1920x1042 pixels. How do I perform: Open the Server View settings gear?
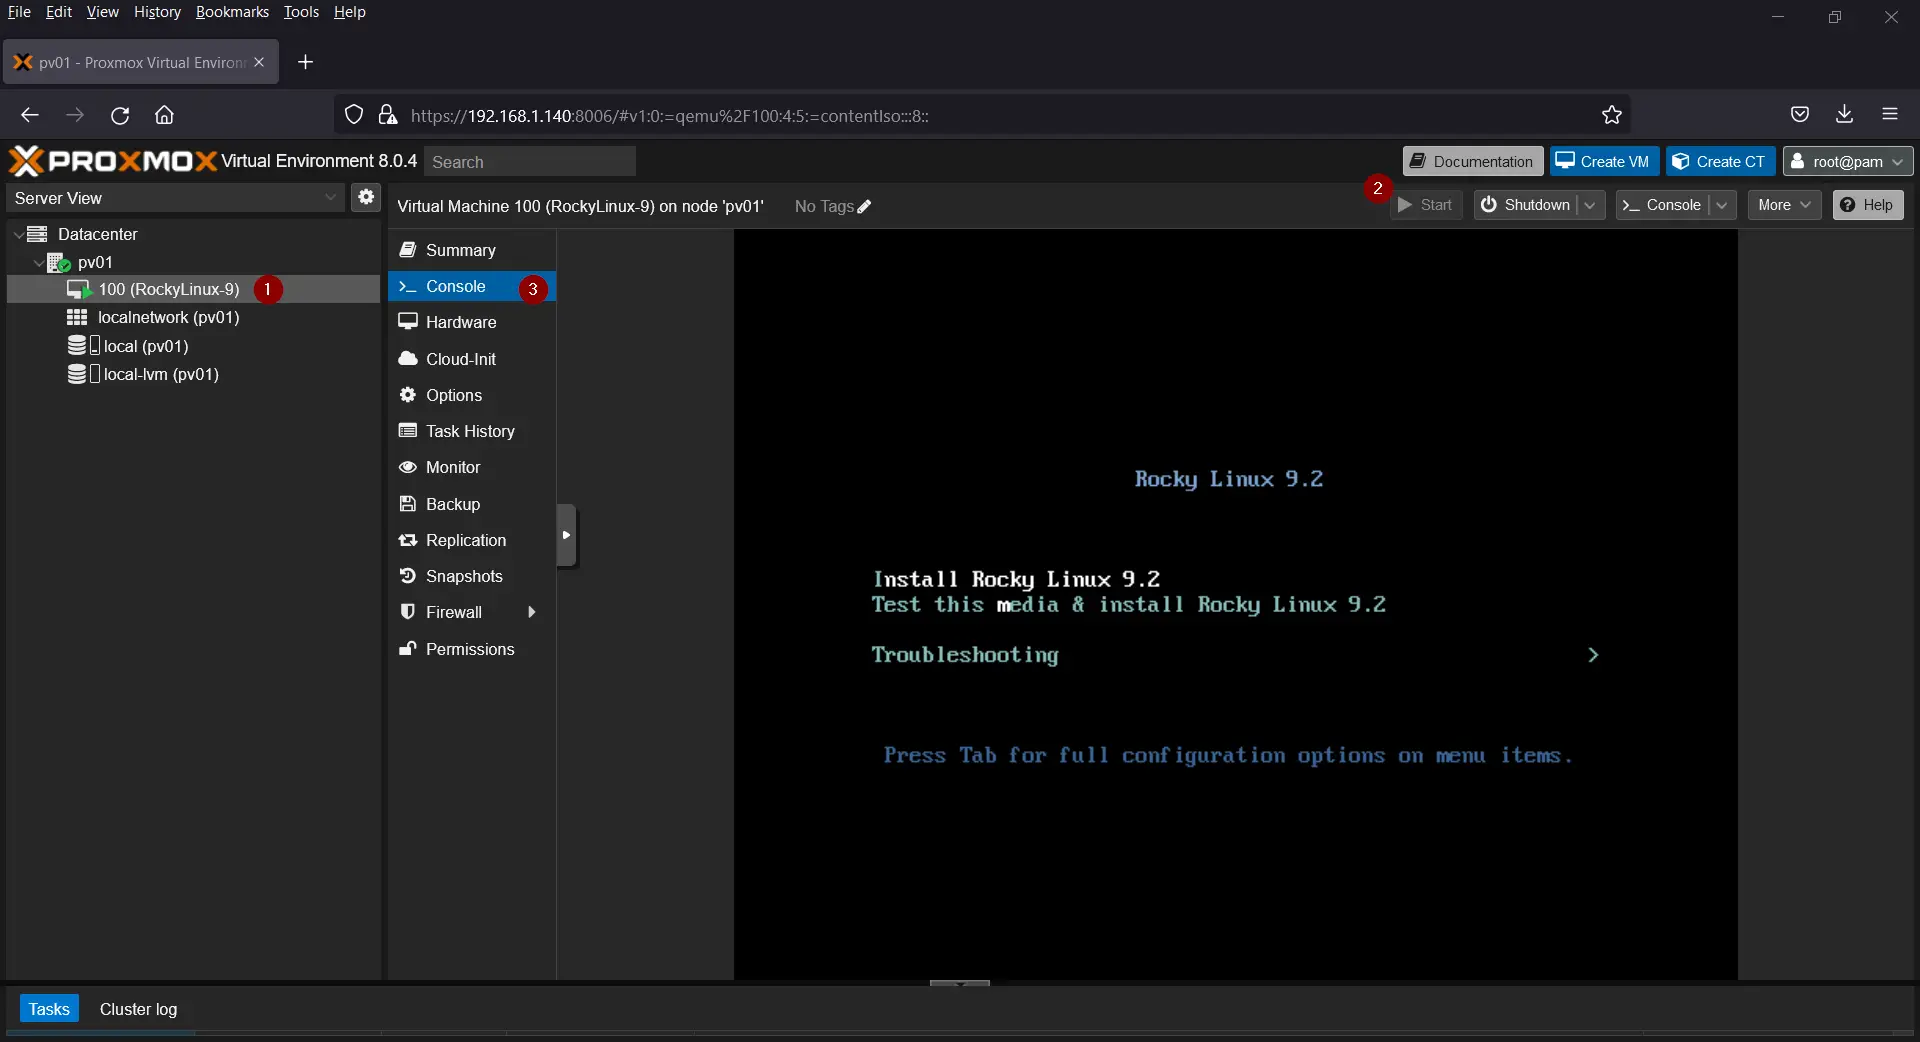point(366,197)
